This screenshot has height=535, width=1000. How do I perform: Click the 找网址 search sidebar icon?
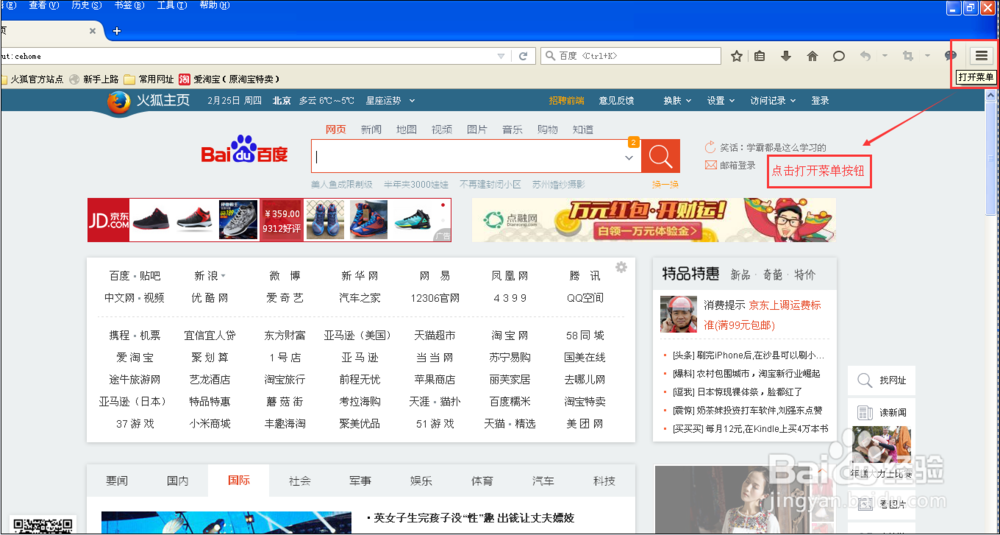(x=864, y=381)
